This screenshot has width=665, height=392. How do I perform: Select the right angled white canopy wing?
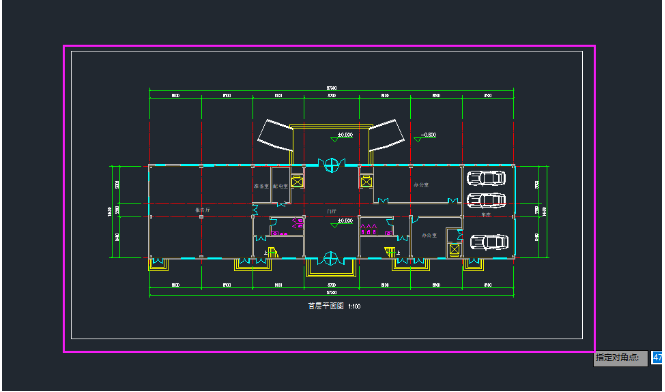click(386, 135)
